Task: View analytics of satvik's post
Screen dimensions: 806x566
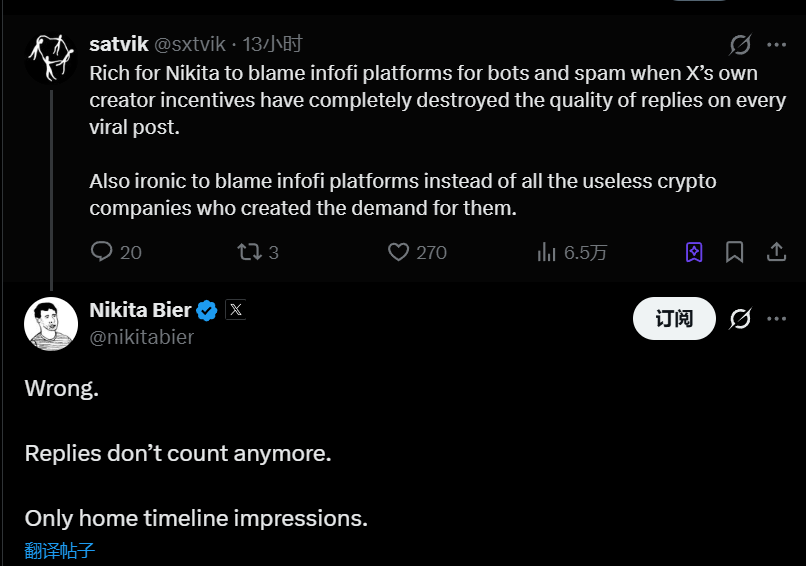Action: (x=547, y=252)
